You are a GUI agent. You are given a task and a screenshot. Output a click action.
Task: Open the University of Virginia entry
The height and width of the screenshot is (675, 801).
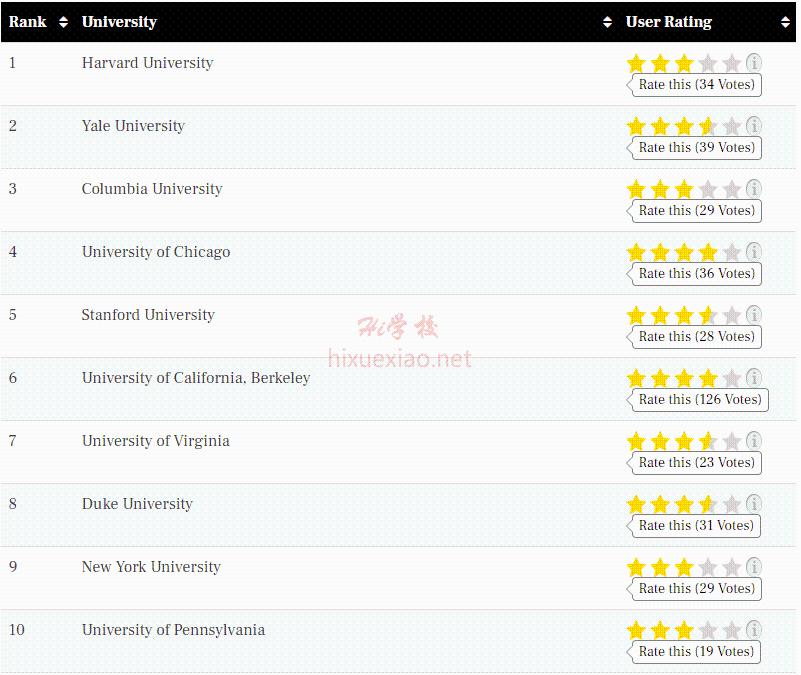click(x=156, y=441)
